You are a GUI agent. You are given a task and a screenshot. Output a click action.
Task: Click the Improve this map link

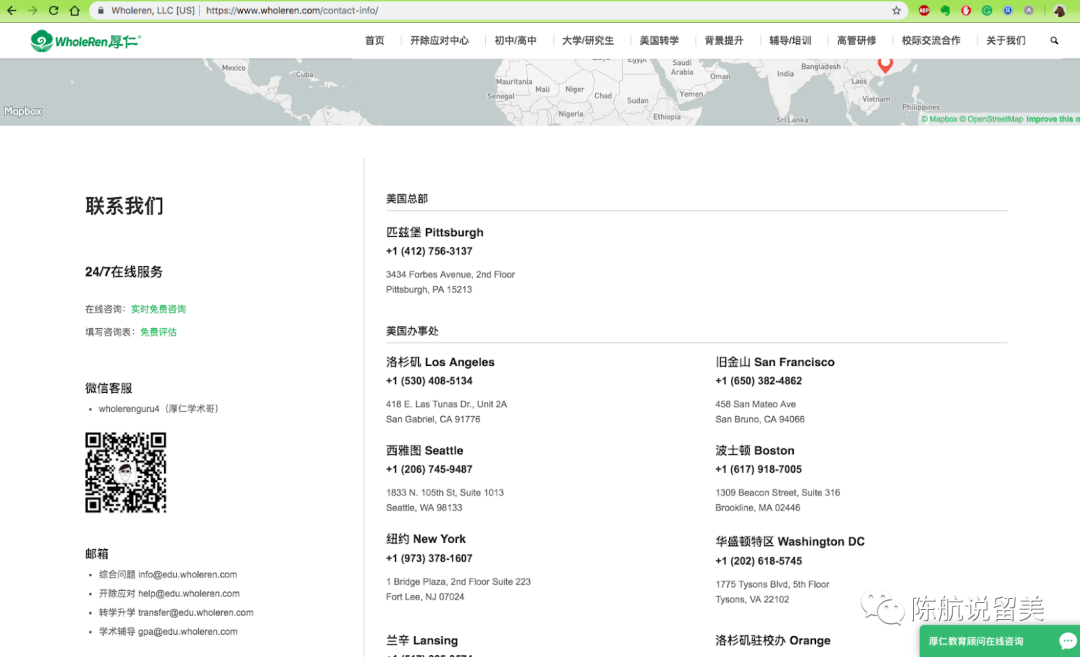(x=1051, y=119)
